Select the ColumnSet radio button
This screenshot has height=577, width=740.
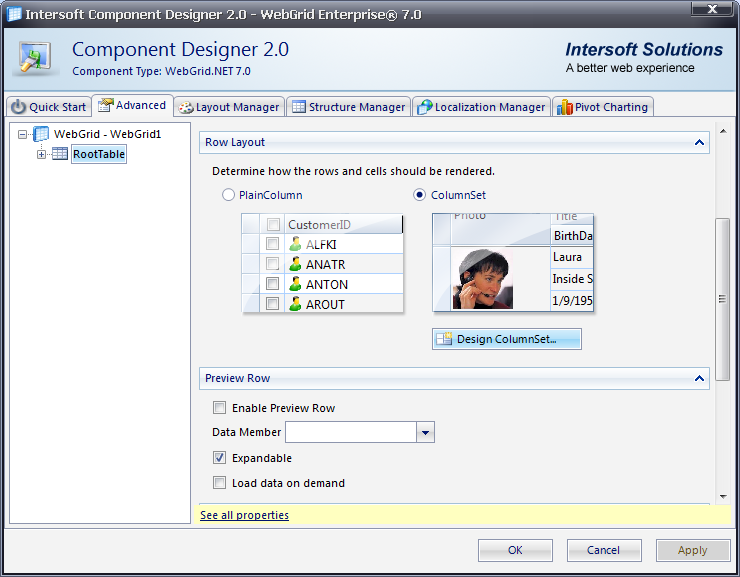[420, 195]
